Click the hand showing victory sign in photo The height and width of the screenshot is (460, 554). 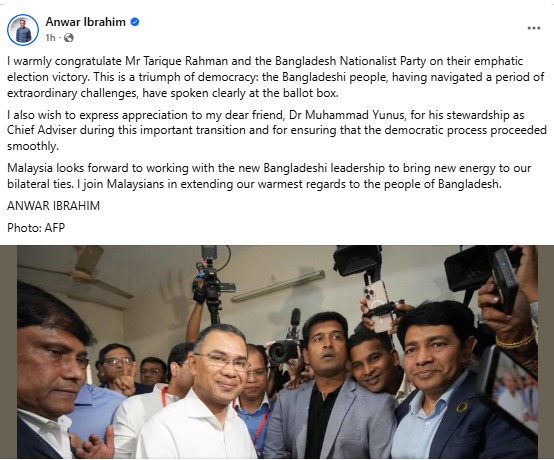coord(124,380)
